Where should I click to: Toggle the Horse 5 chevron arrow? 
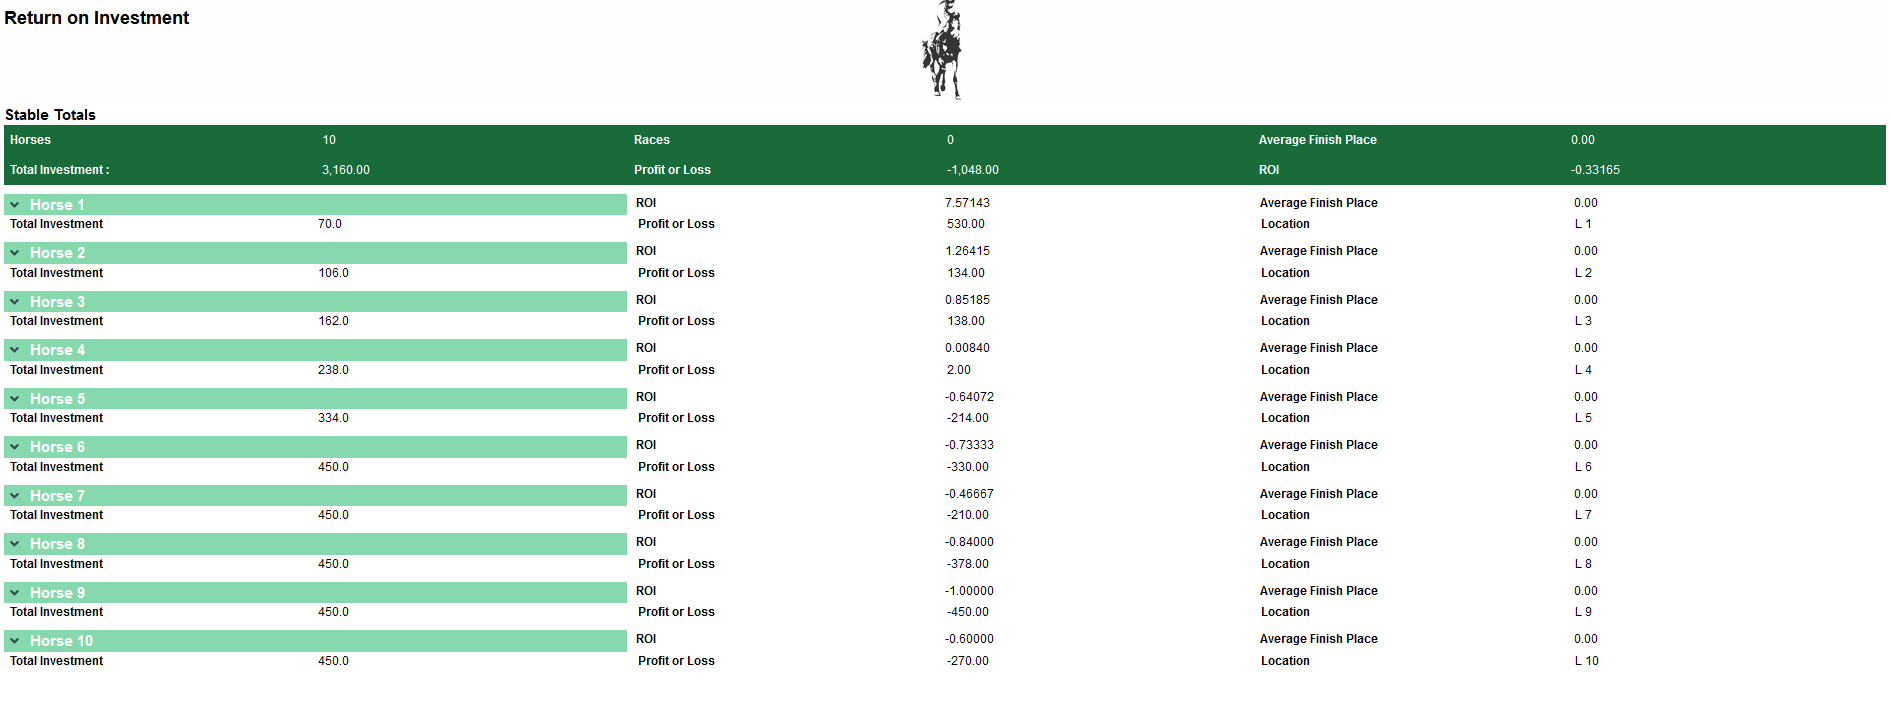click(15, 399)
